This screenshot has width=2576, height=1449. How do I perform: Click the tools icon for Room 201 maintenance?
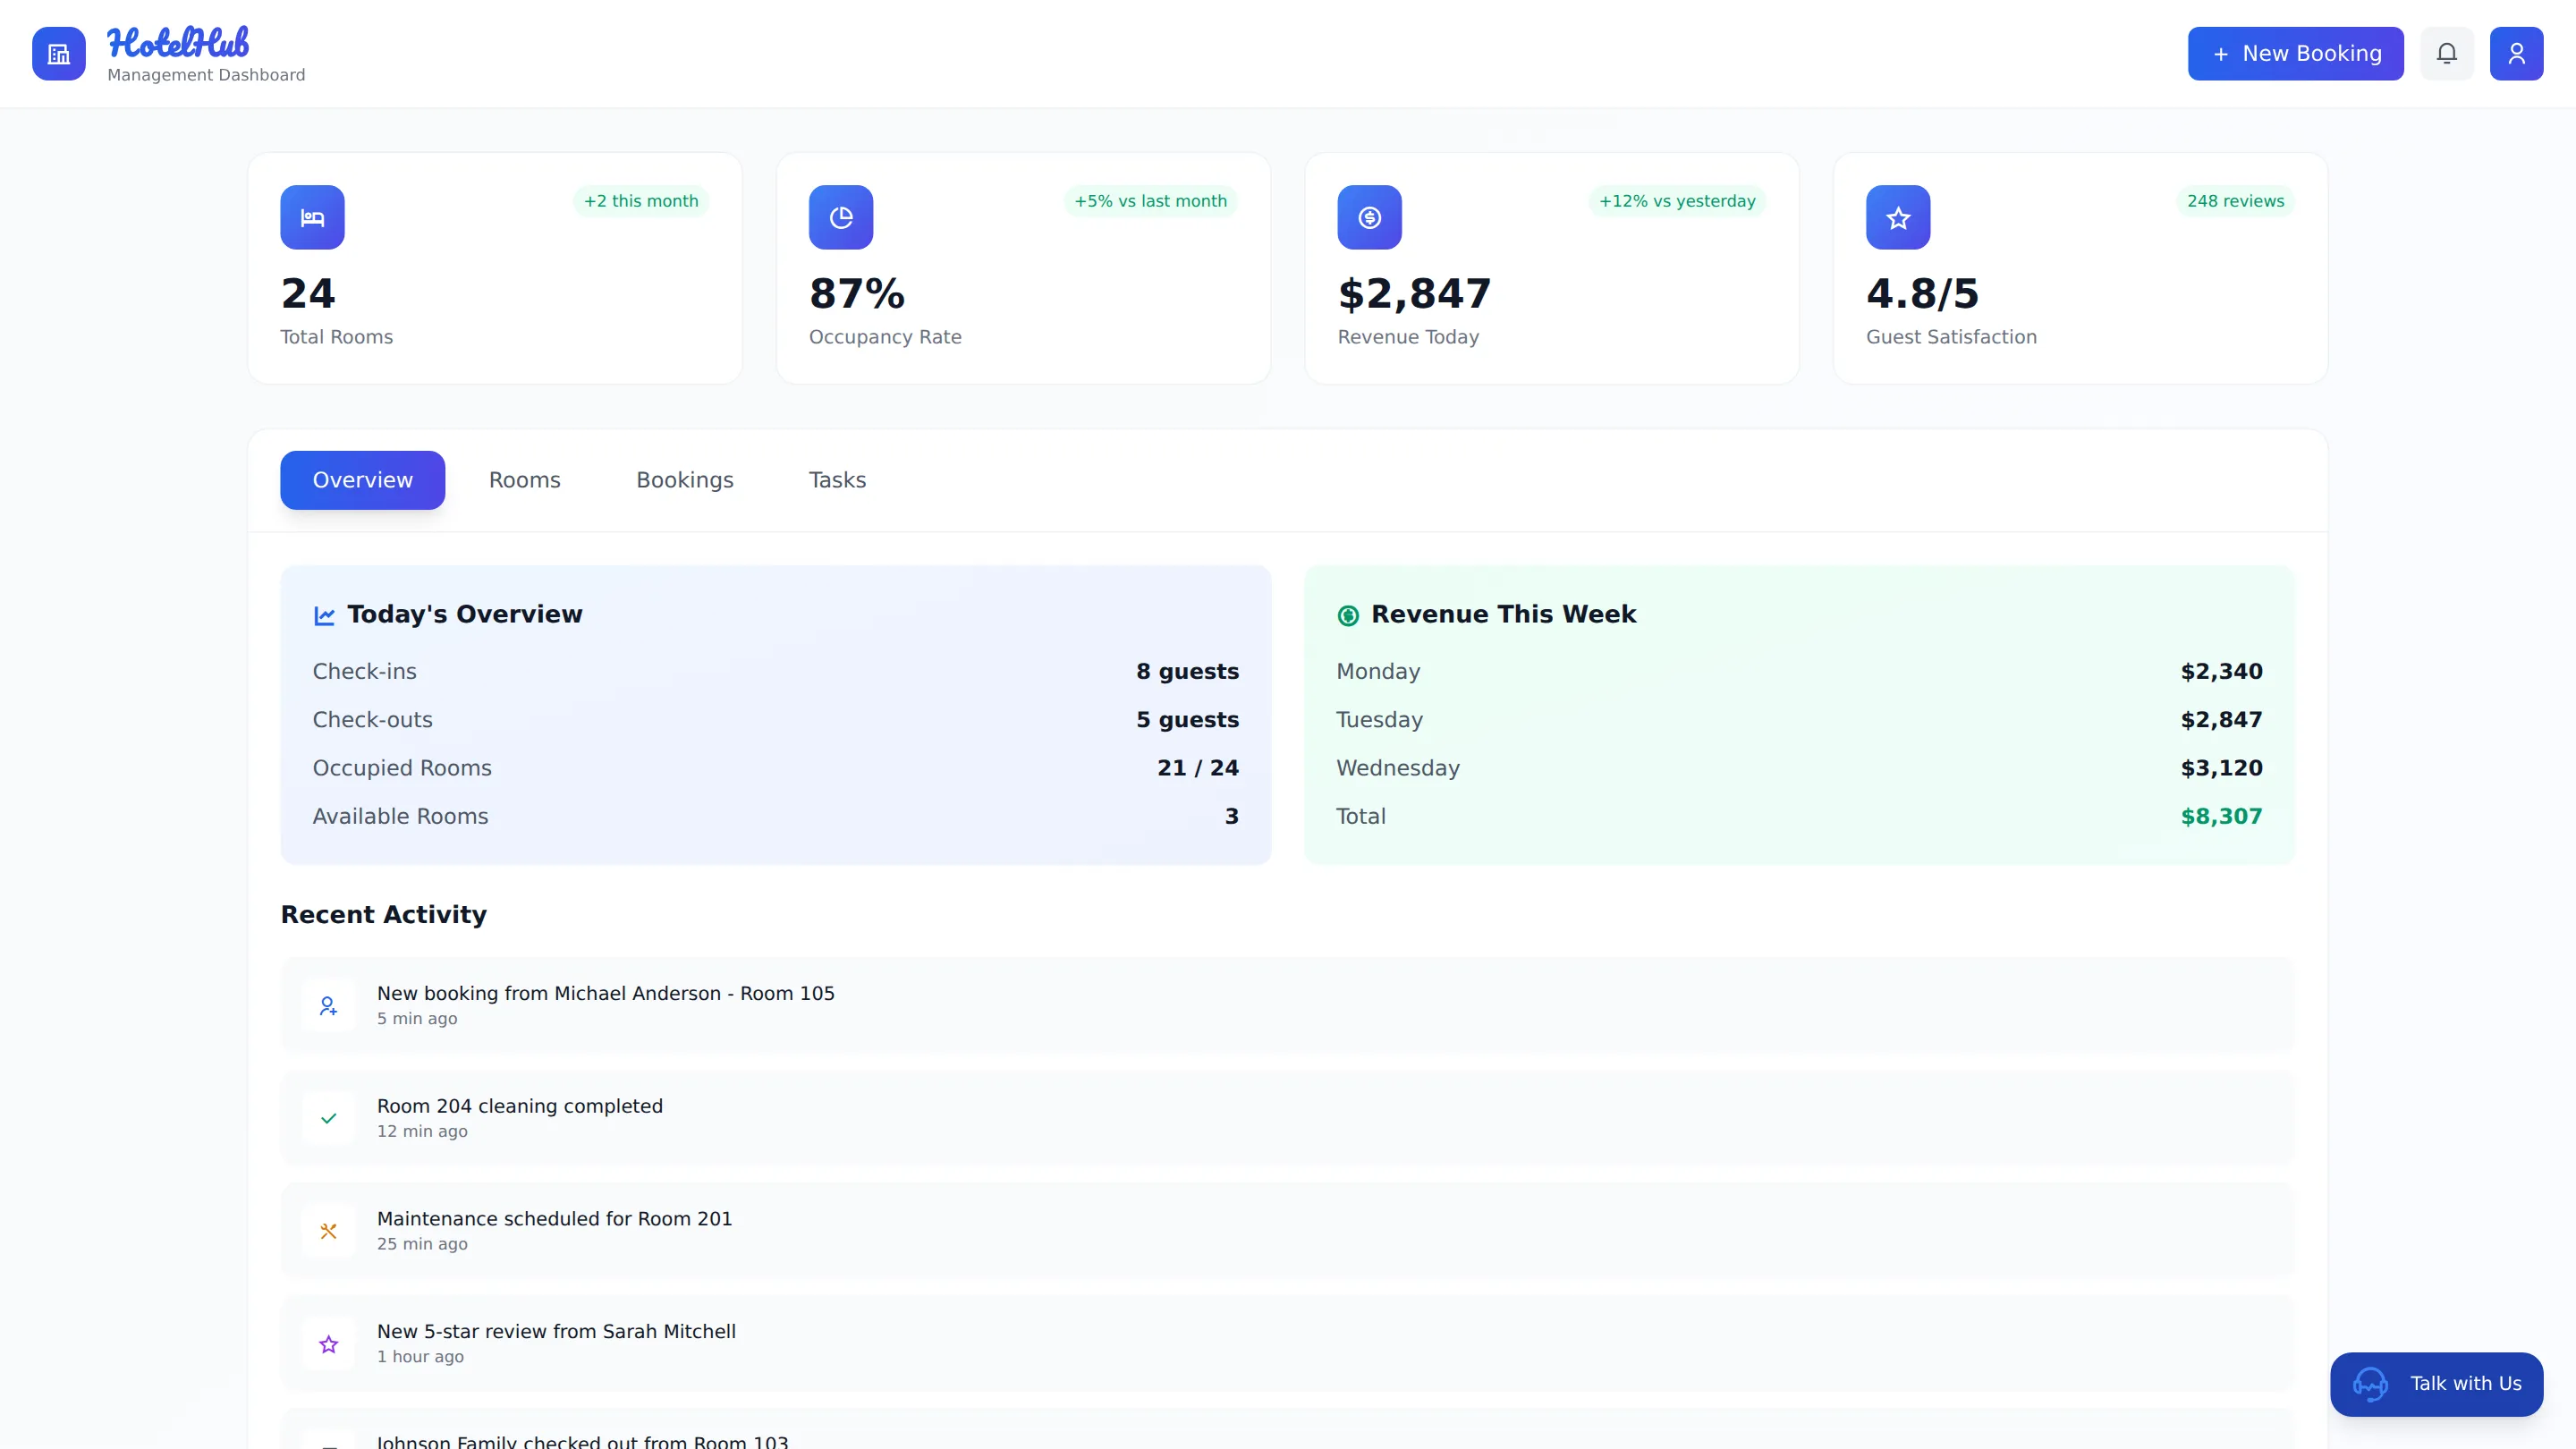pyautogui.click(x=328, y=1231)
